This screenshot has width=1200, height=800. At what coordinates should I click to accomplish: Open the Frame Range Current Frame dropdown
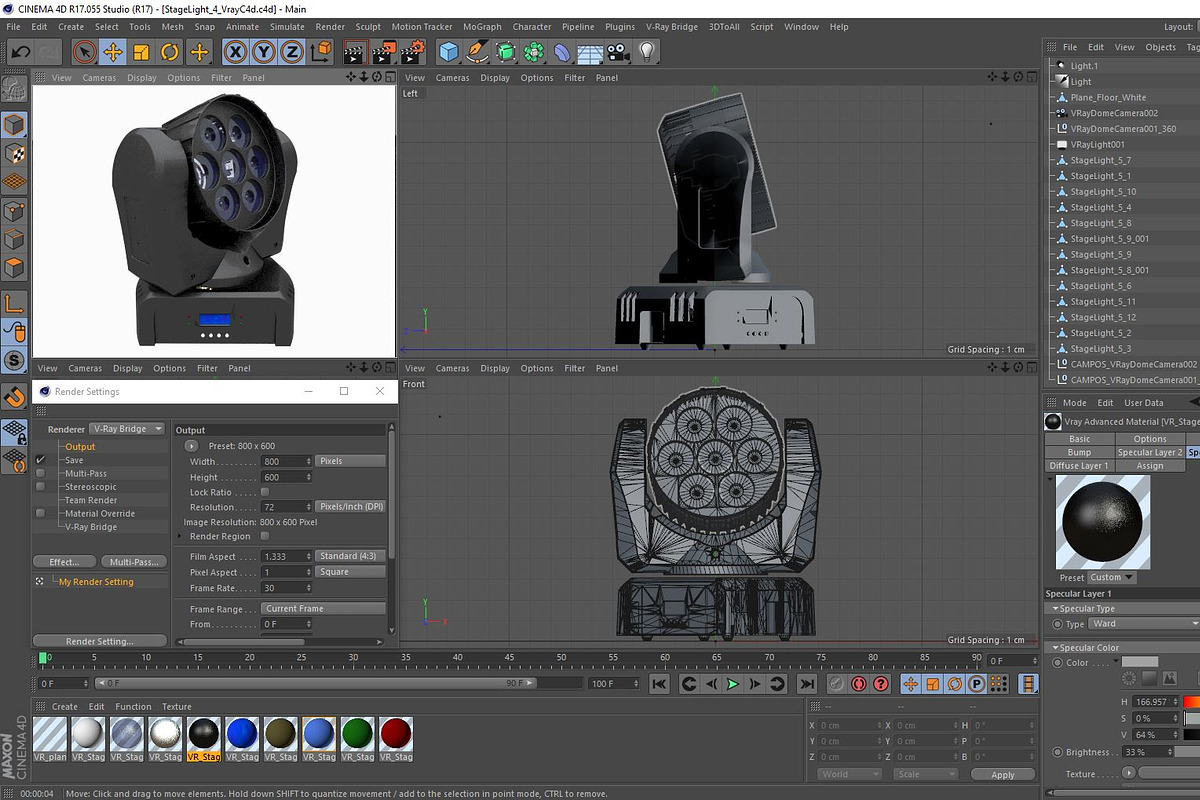[324, 608]
